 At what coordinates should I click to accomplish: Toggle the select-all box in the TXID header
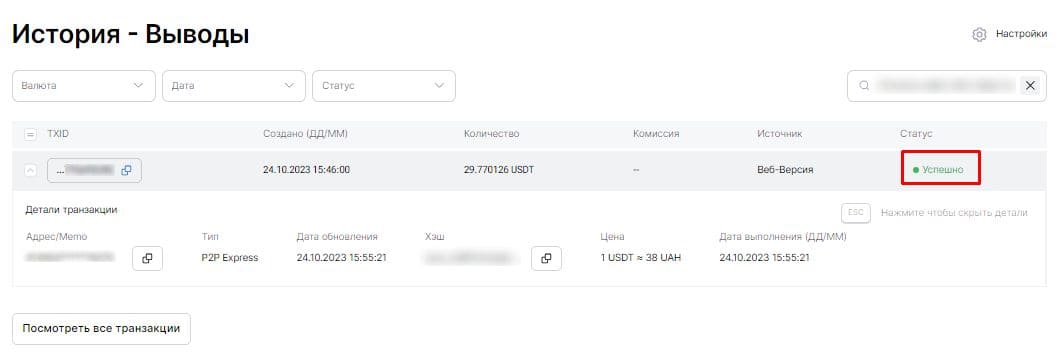(30, 134)
